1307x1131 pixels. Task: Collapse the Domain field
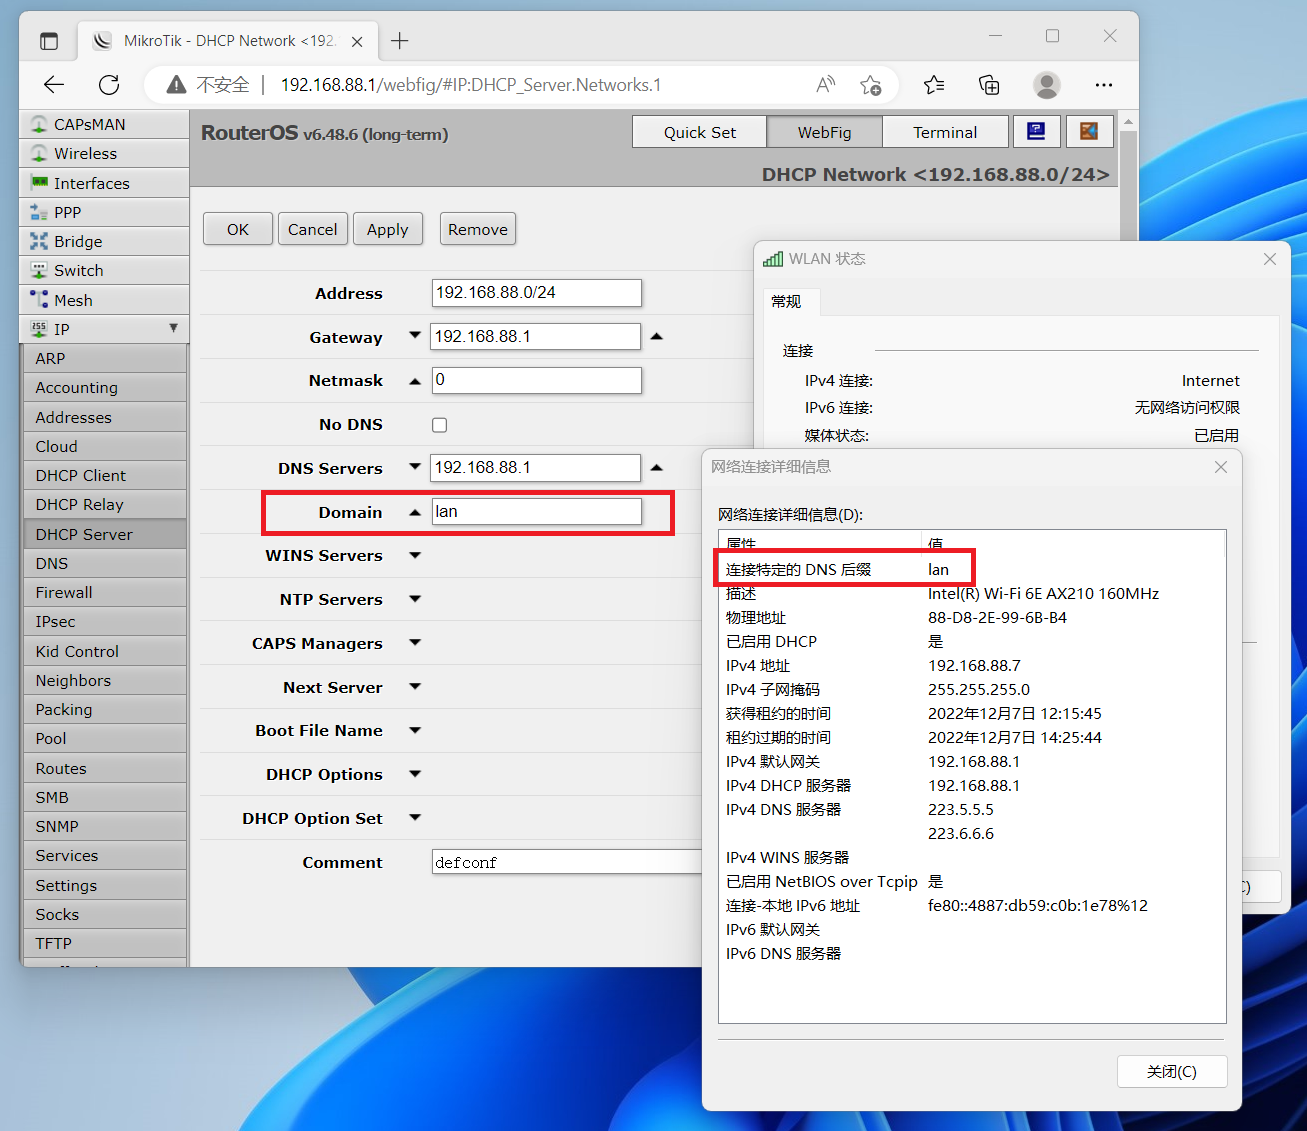coord(415,512)
